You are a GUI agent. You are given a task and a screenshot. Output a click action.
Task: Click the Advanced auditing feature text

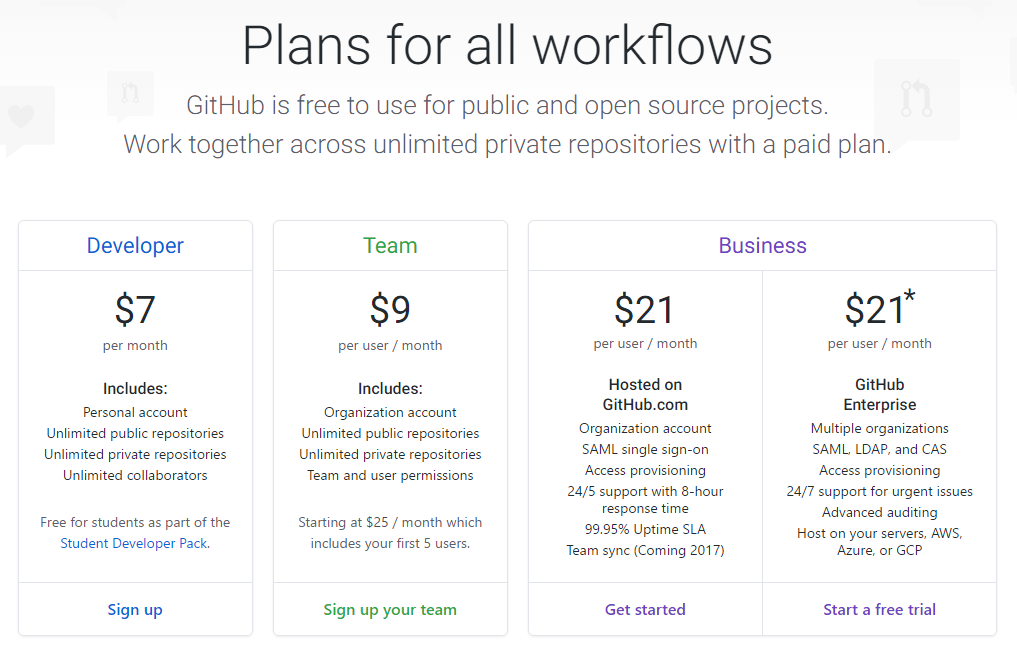[879, 512]
